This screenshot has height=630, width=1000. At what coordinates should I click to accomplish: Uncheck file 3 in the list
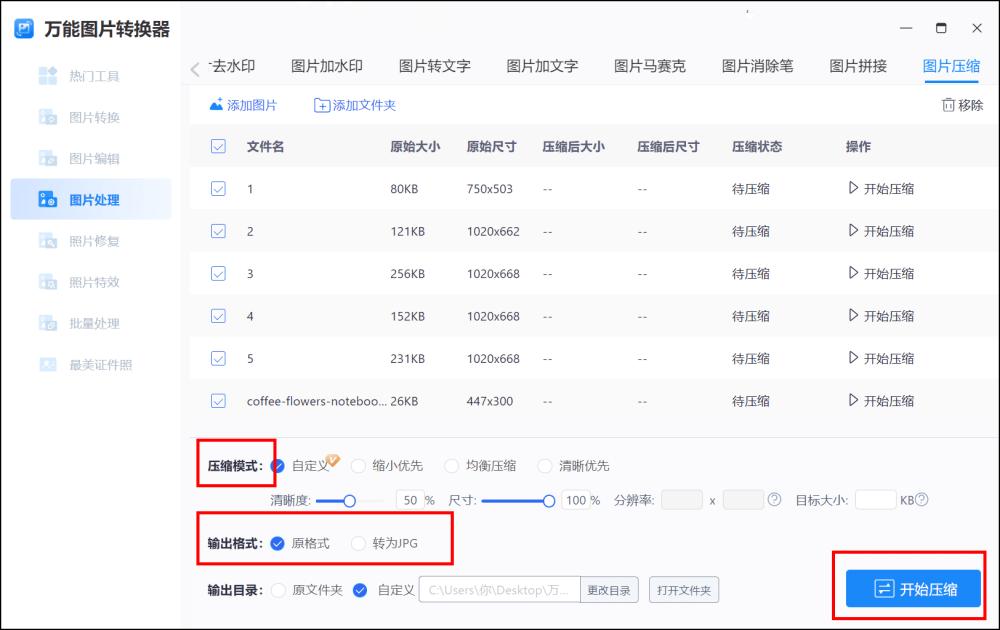218,273
